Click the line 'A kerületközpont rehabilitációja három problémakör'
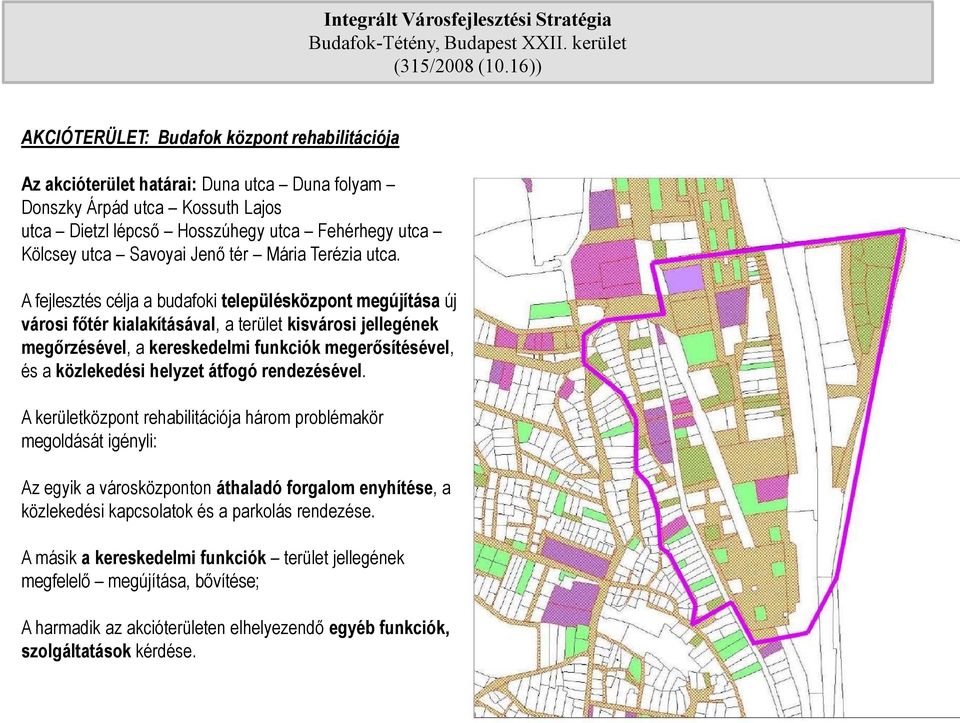 pos(202,418)
